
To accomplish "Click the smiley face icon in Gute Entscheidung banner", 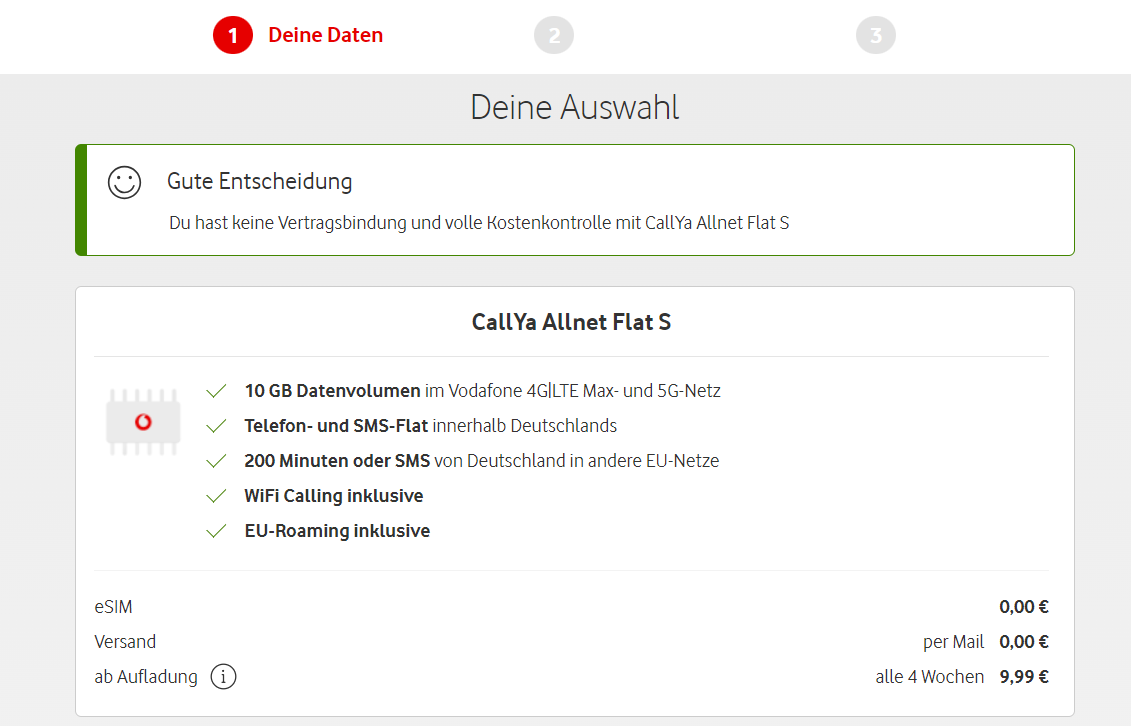I will point(124,182).
